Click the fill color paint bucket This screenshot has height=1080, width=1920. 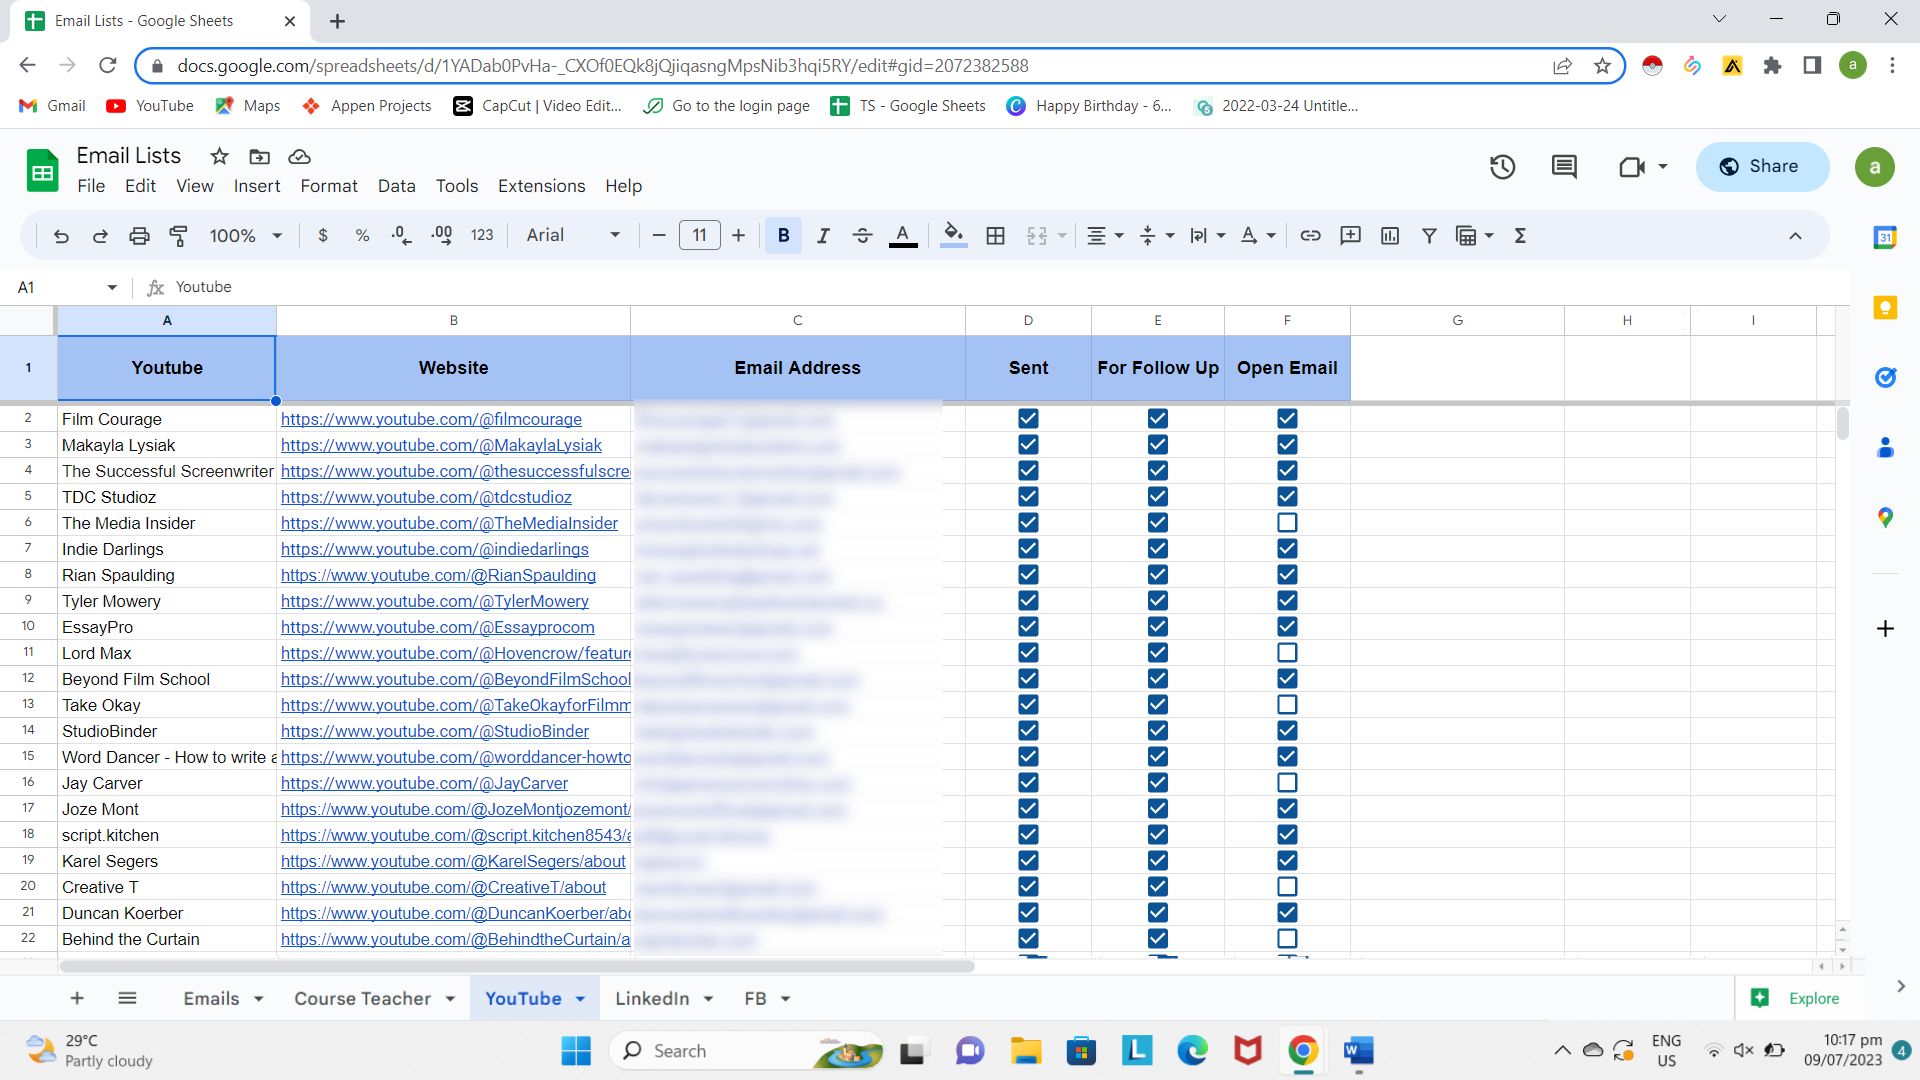point(953,236)
